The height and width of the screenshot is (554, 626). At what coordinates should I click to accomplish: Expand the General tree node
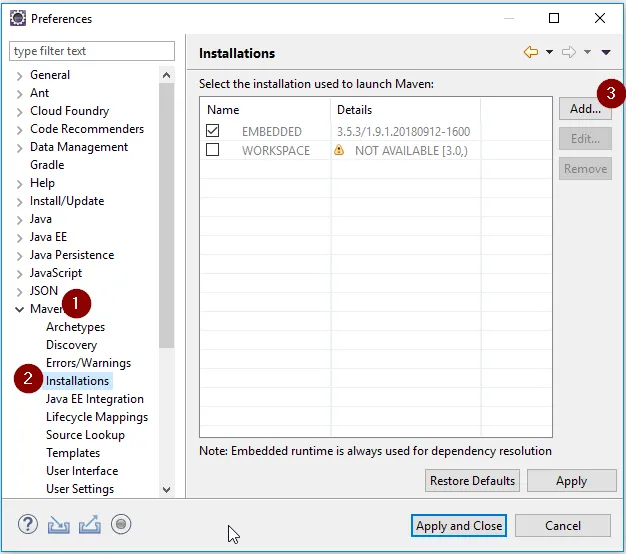point(20,75)
